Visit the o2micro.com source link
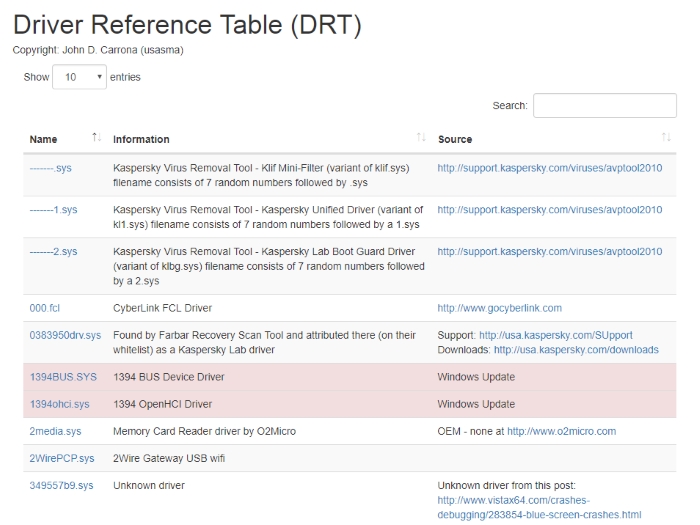The image size is (700, 525). (x=561, y=431)
